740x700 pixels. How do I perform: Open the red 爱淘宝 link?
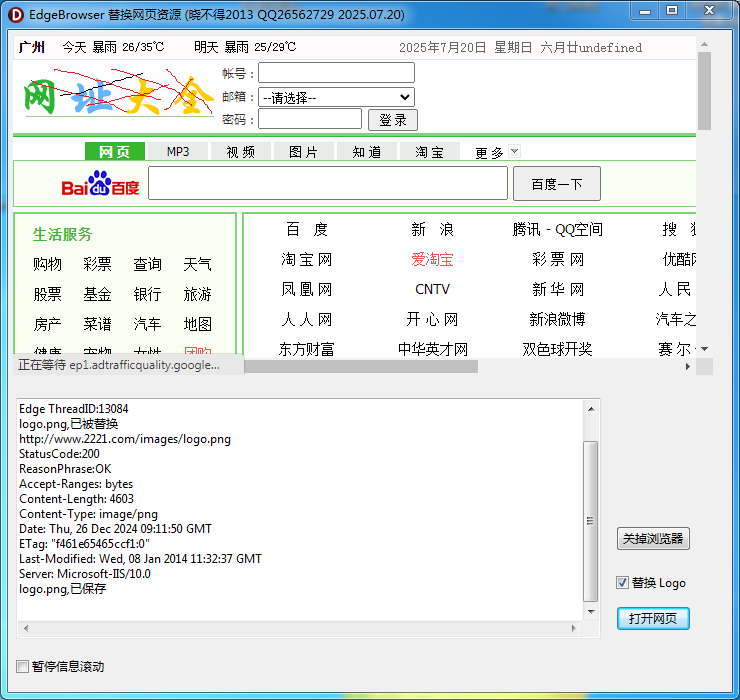(x=432, y=259)
